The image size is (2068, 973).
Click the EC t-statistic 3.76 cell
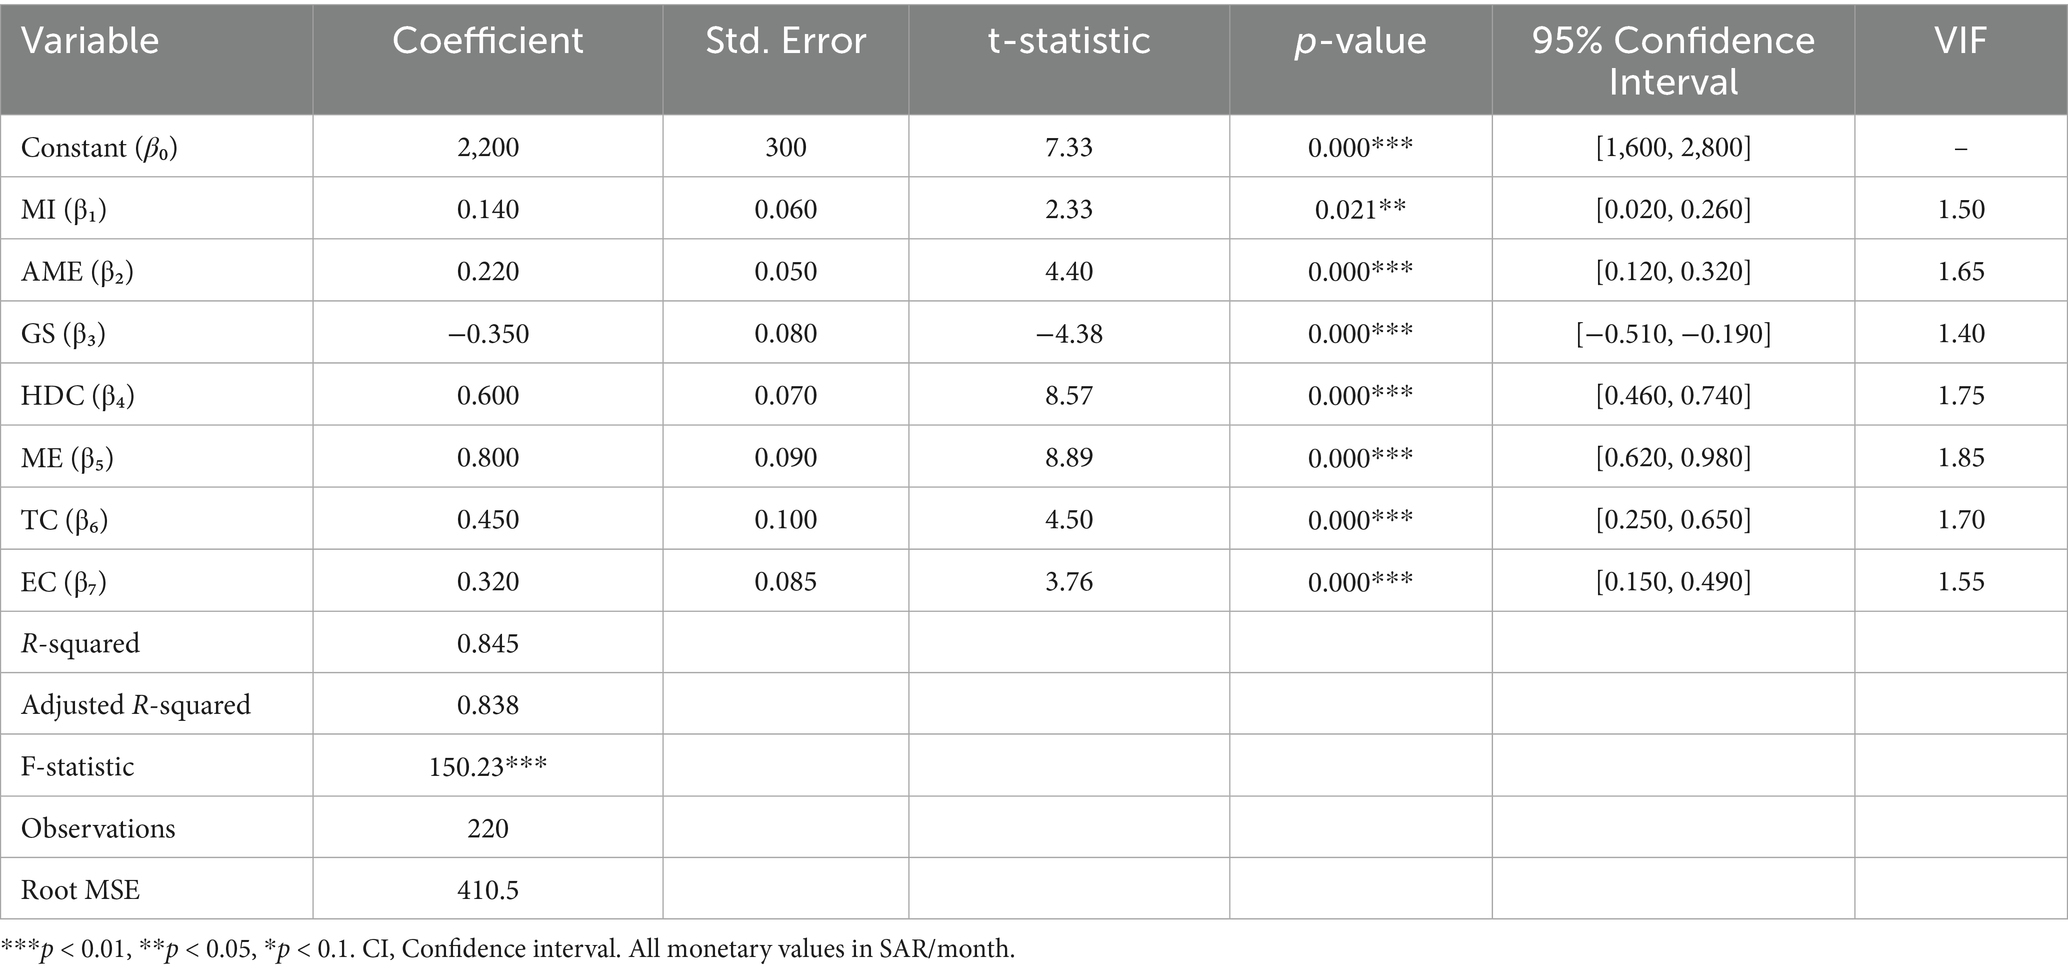coord(1069,582)
